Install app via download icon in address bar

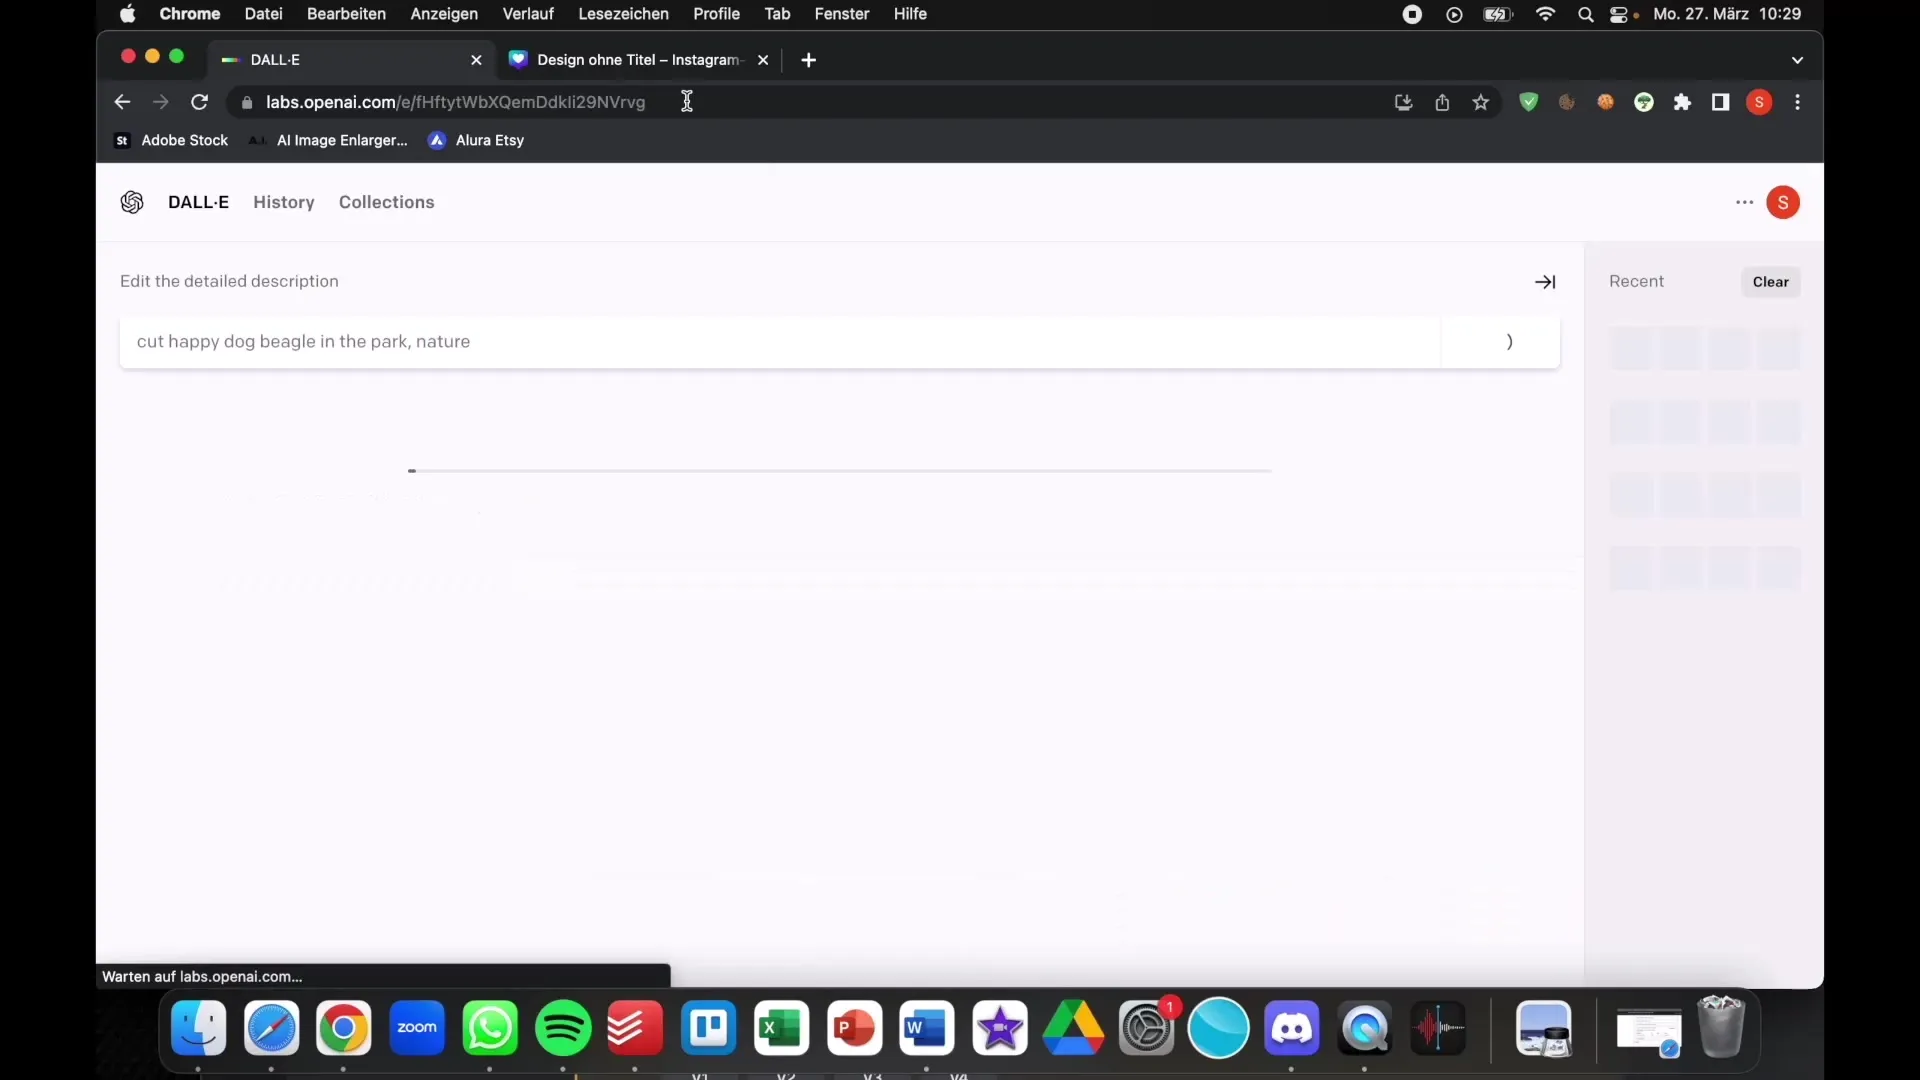1404,102
